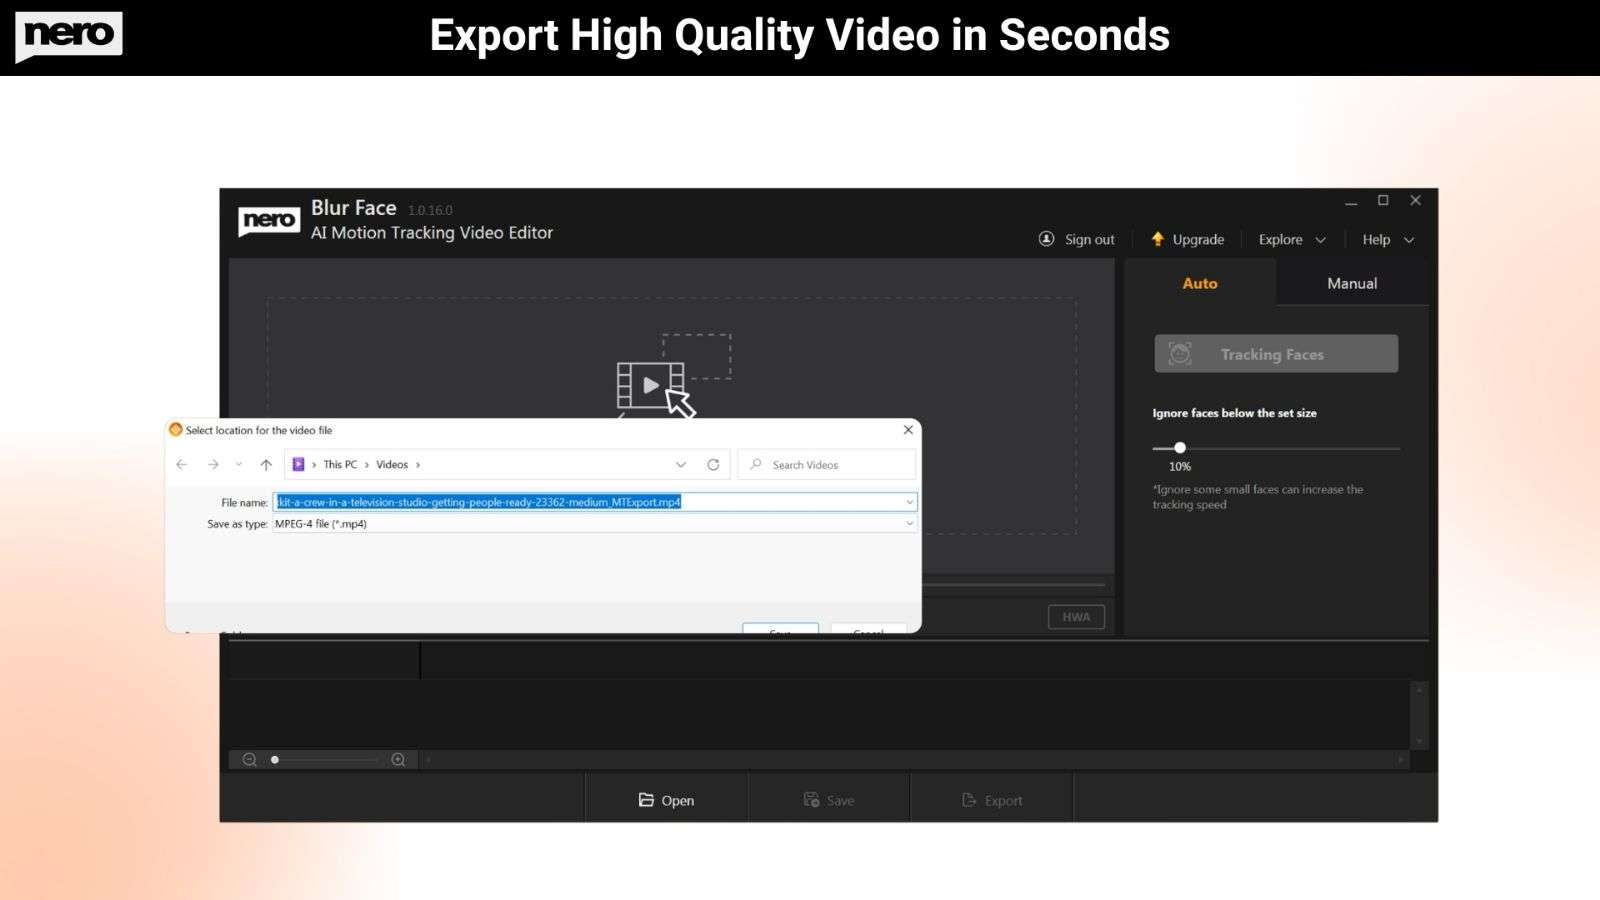
Task: Click the up-folder arrow in the file dialog
Action: [265, 464]
